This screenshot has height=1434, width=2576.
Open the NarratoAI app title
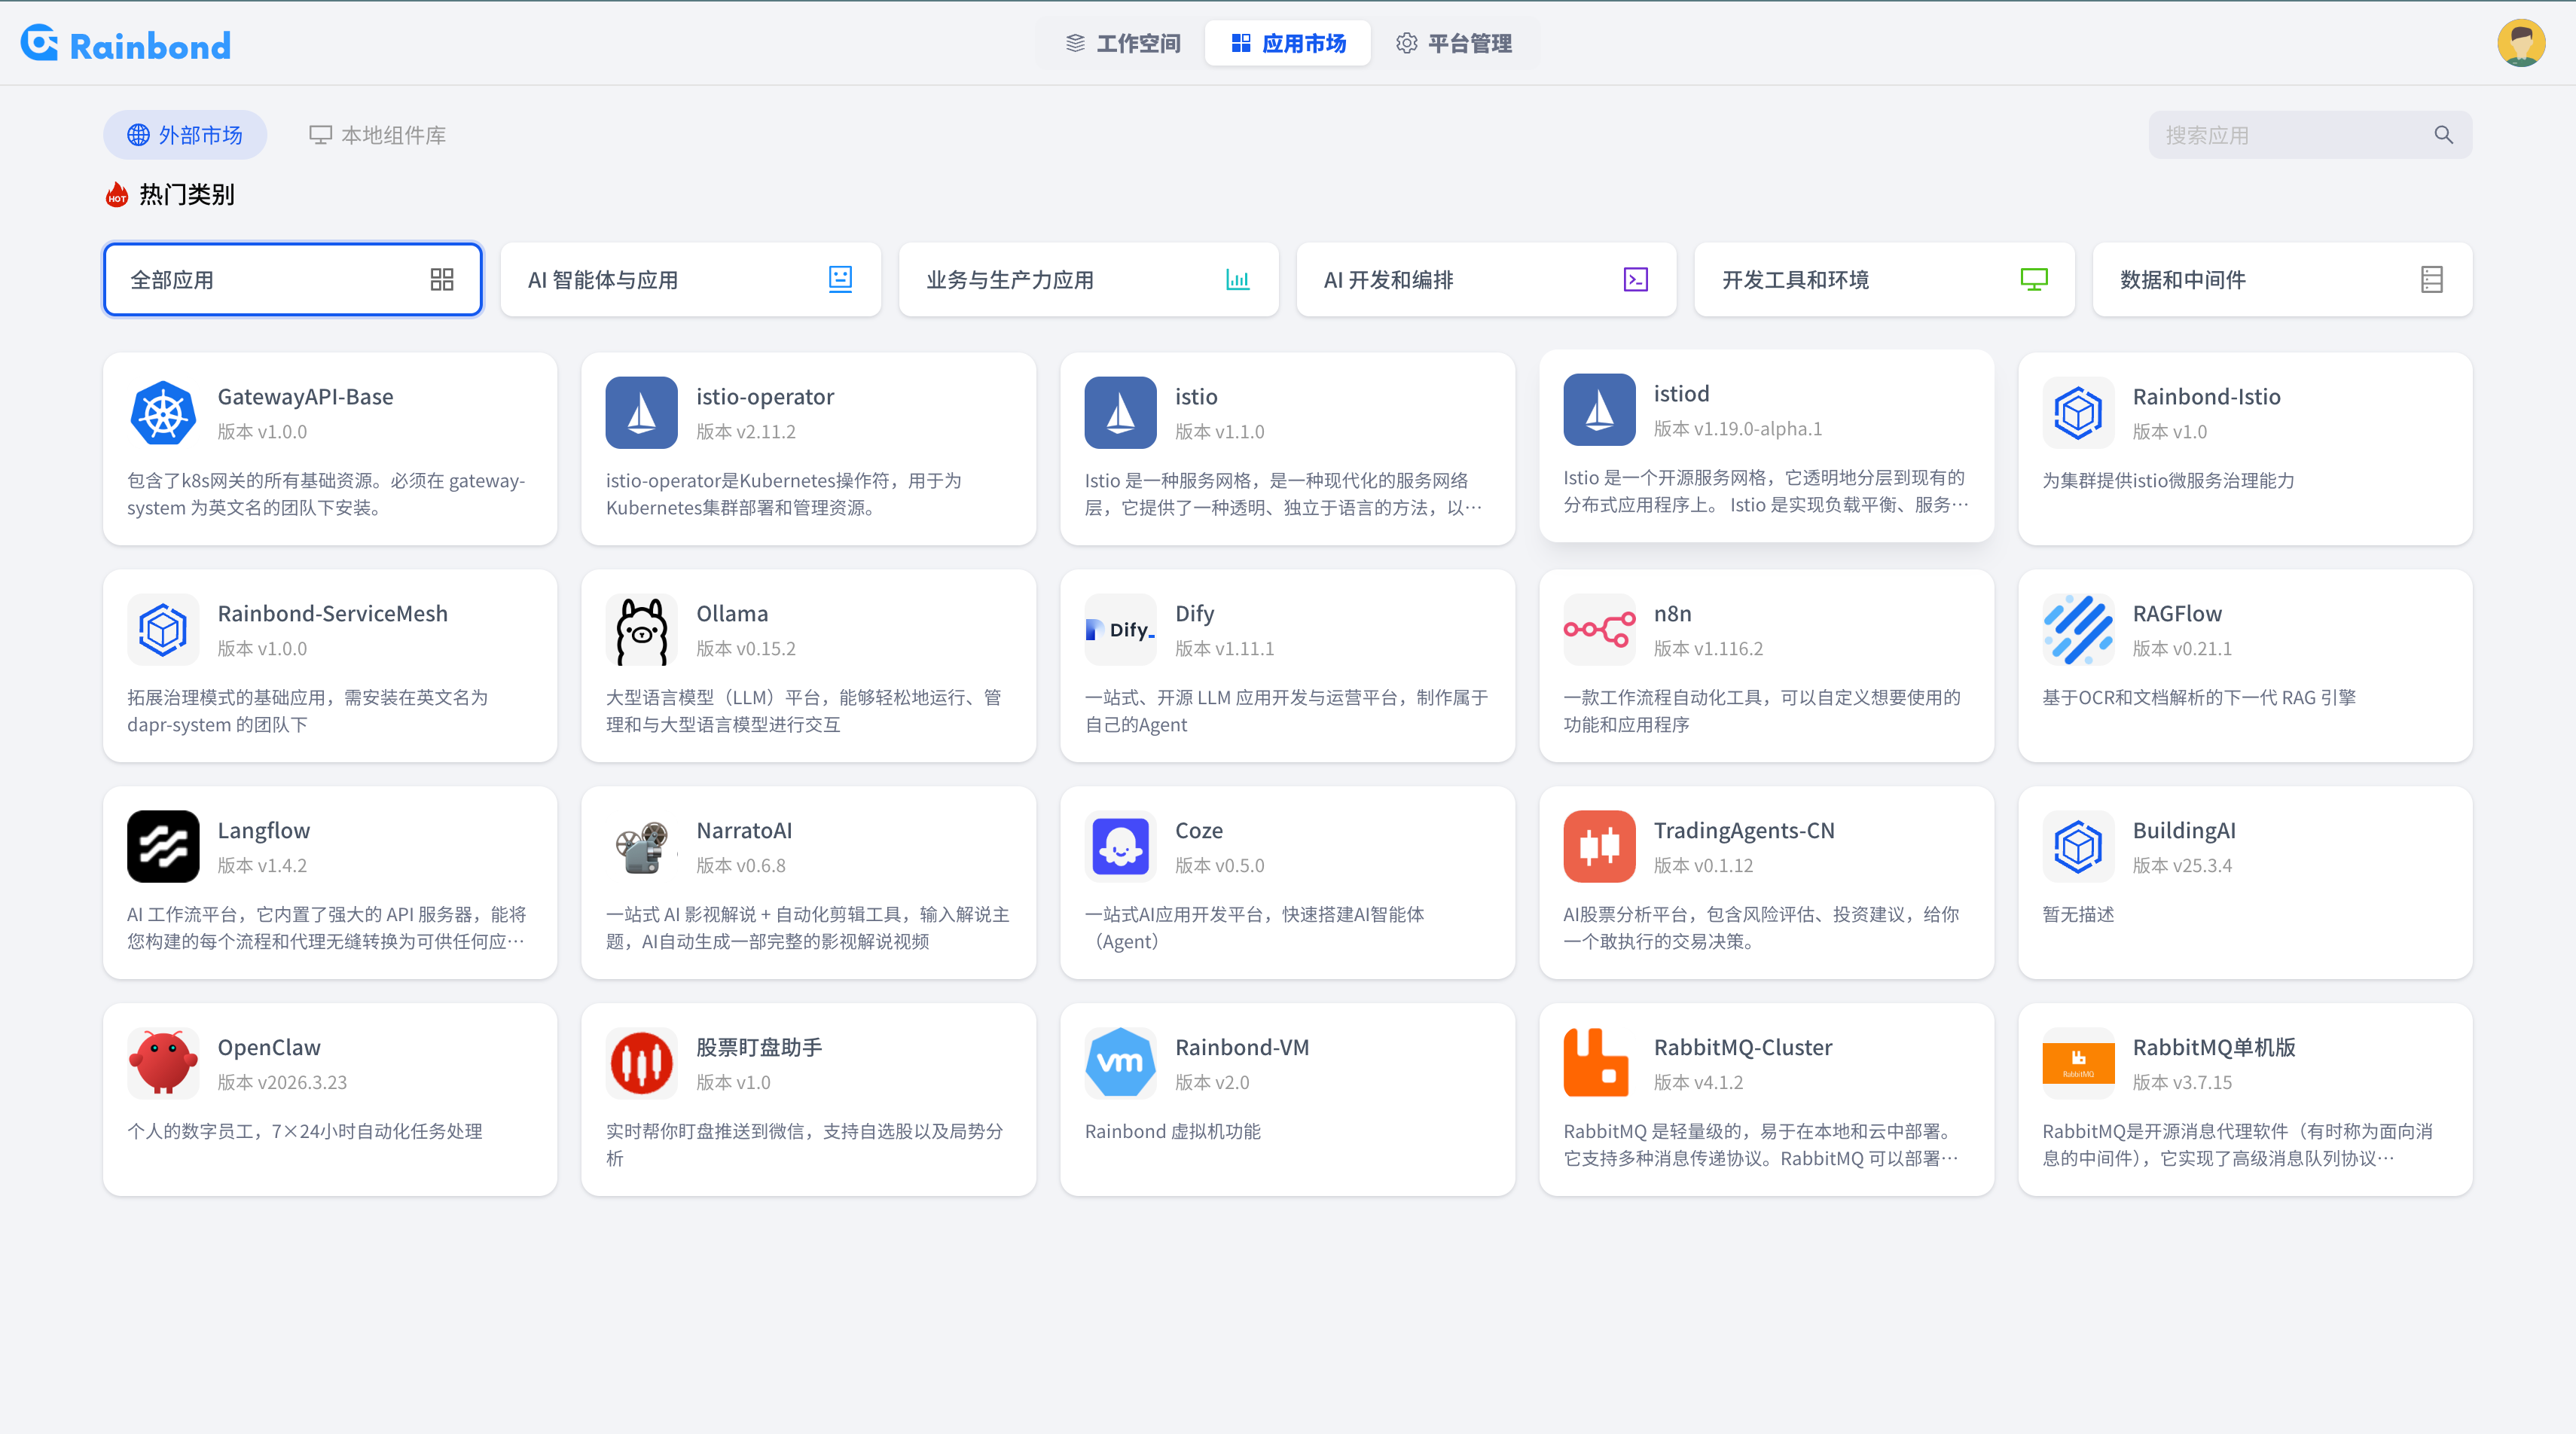(744, 831)
